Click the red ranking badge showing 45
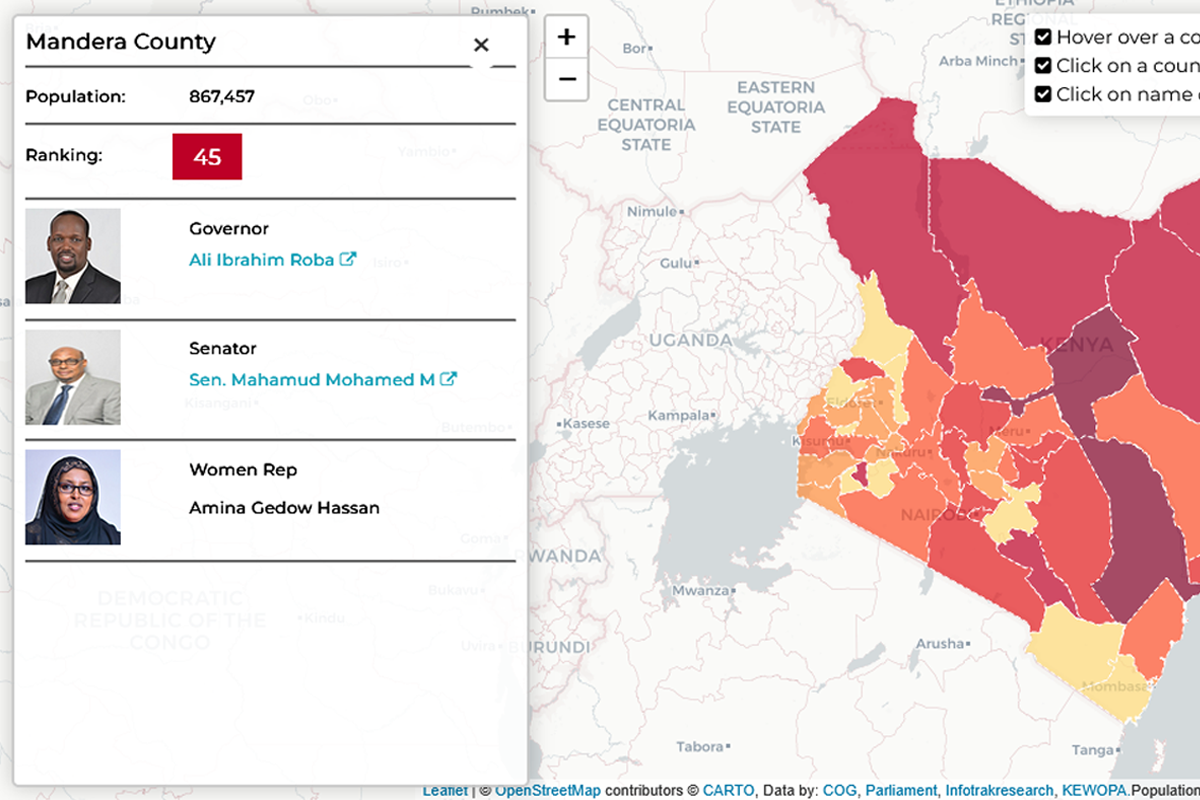This screenshot has height=800, width=1200. tap(207, 156)
